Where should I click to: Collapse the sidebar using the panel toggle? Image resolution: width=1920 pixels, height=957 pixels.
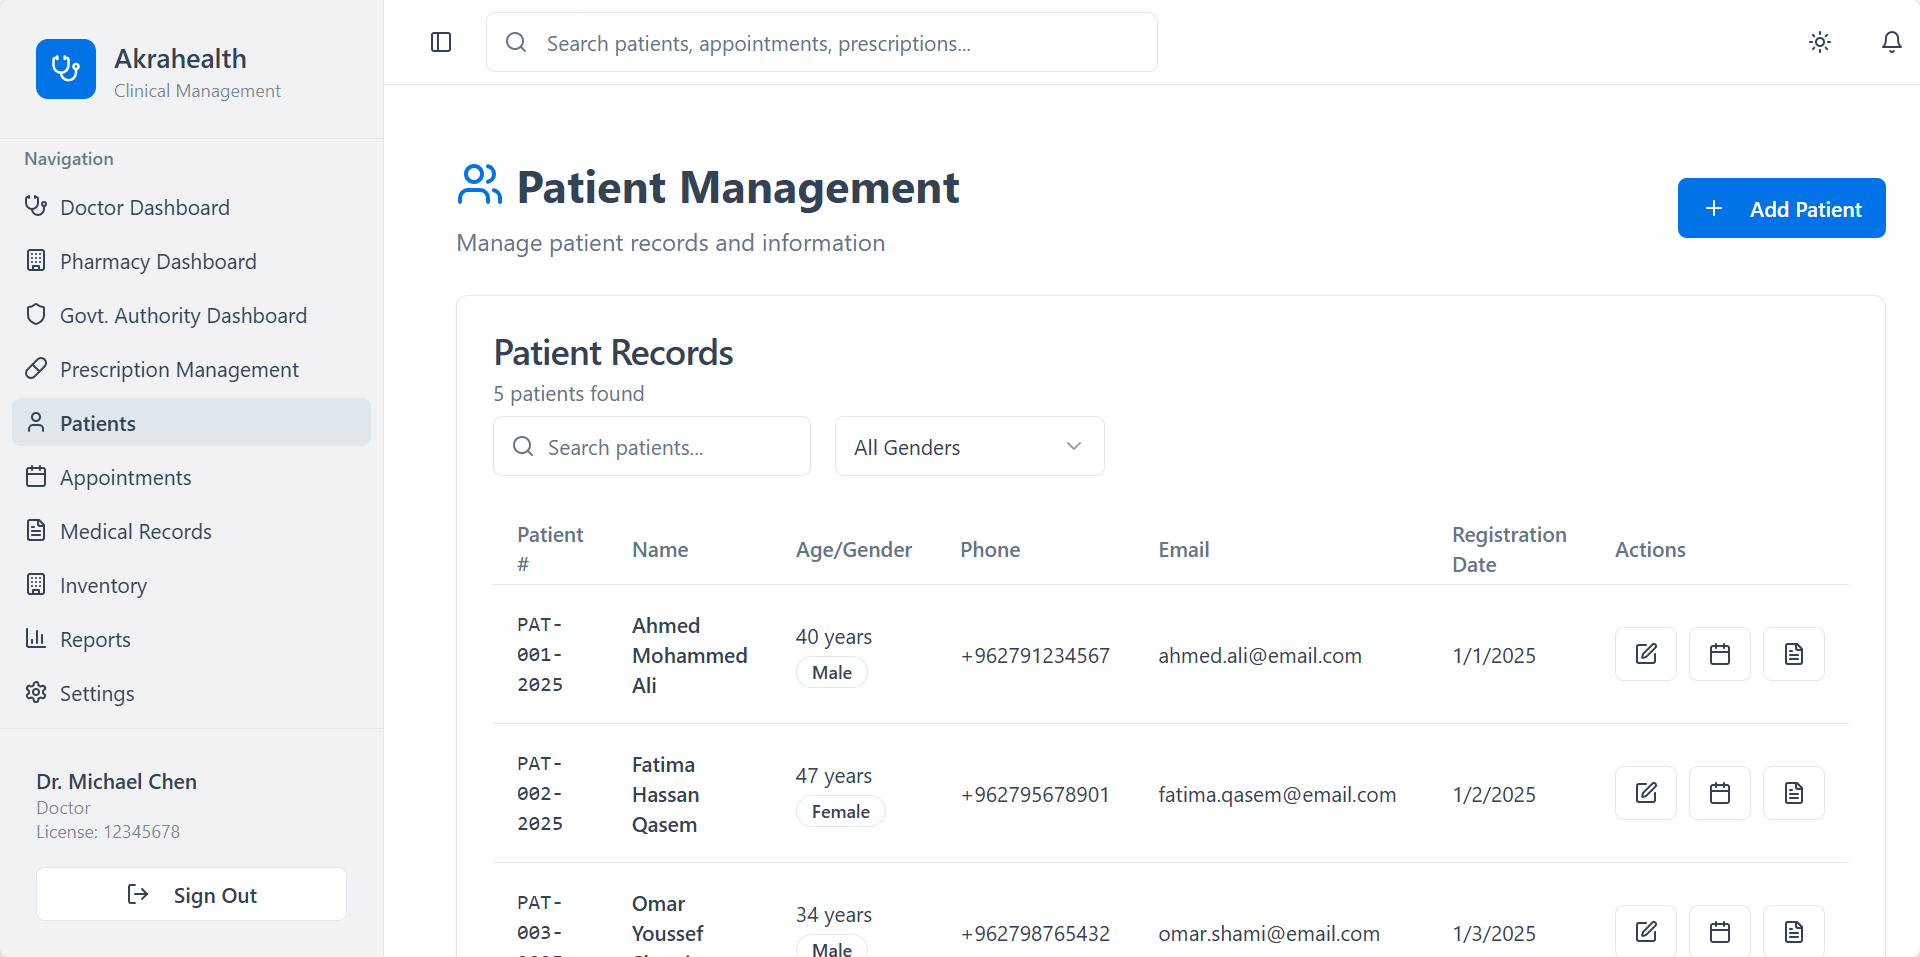[440, 42]
